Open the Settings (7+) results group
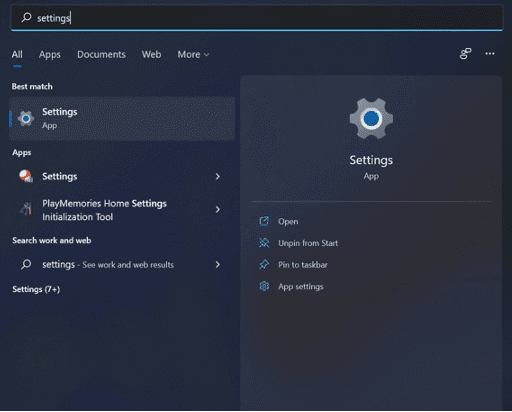Image resolution: width=512 pixels, height=412 pixels. 36,289
